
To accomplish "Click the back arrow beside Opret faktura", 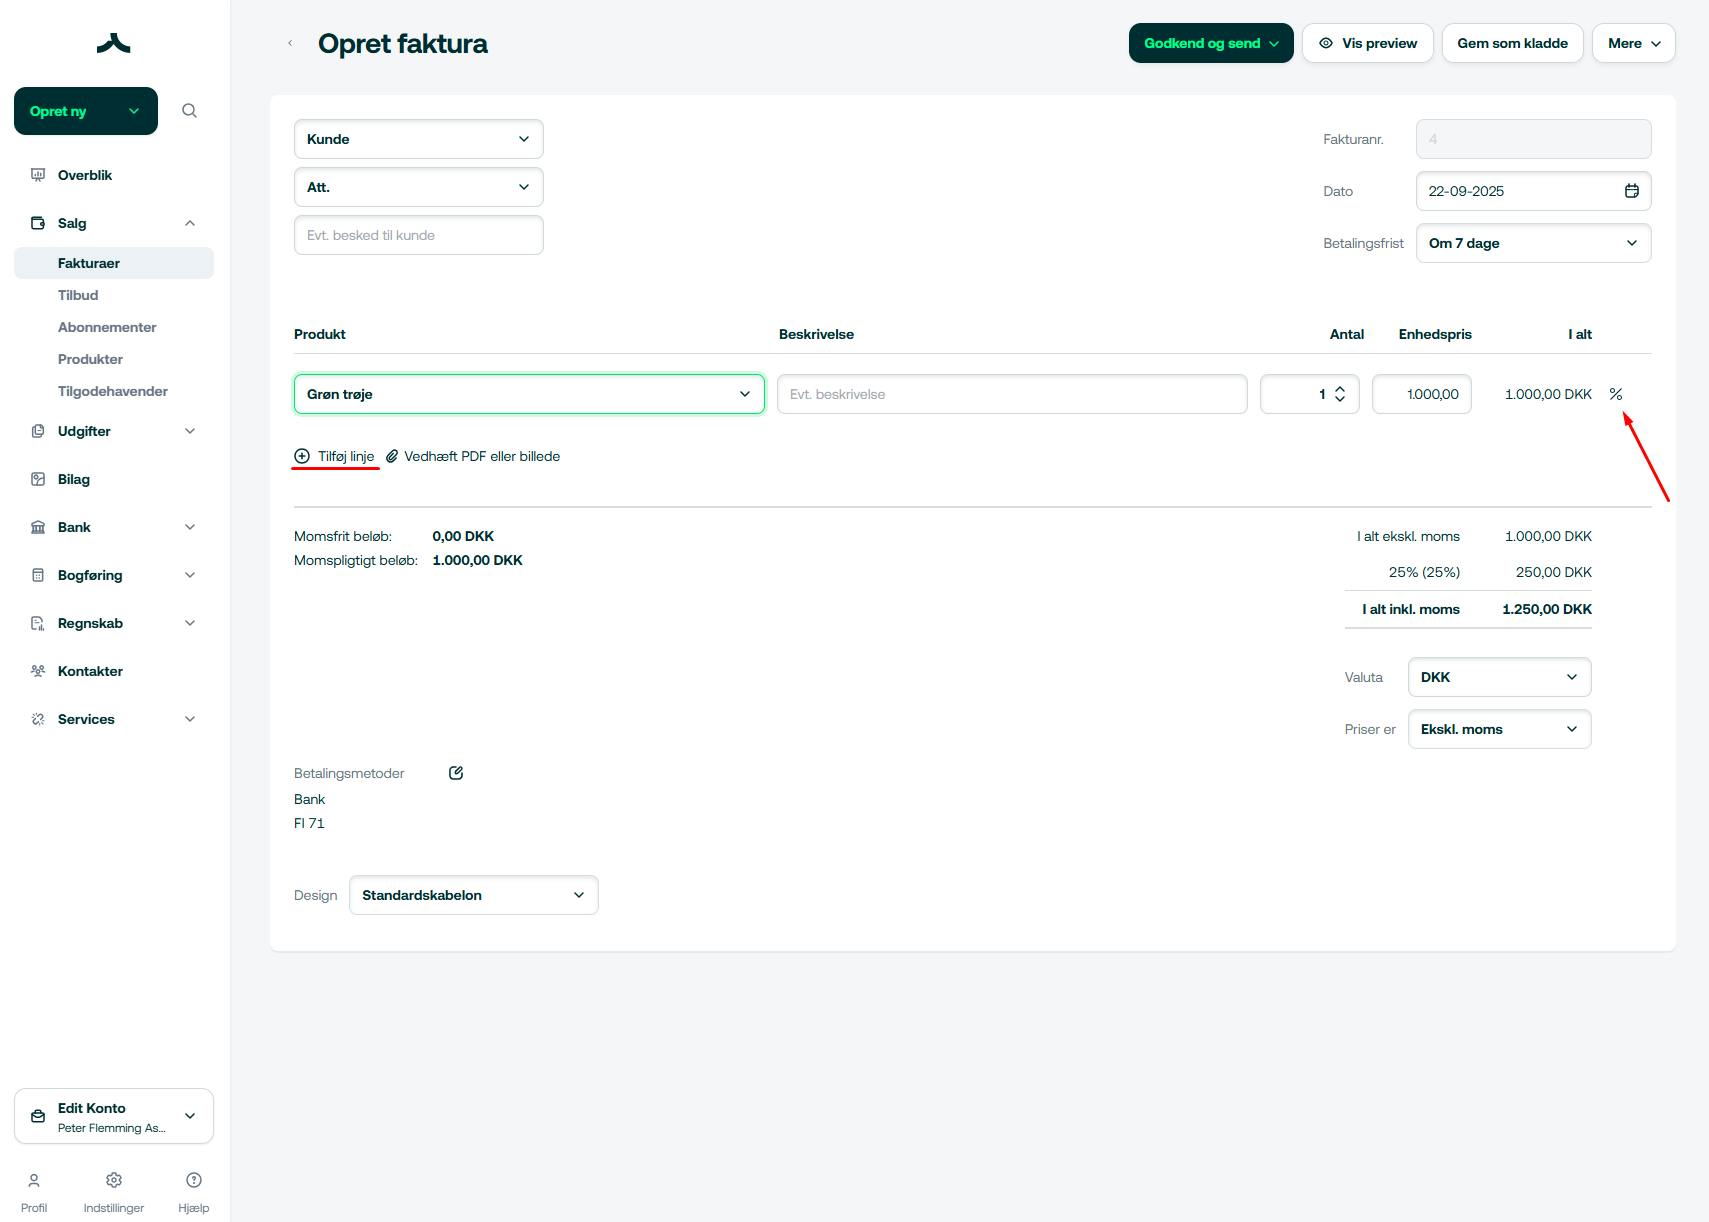I will click(290, 43).
